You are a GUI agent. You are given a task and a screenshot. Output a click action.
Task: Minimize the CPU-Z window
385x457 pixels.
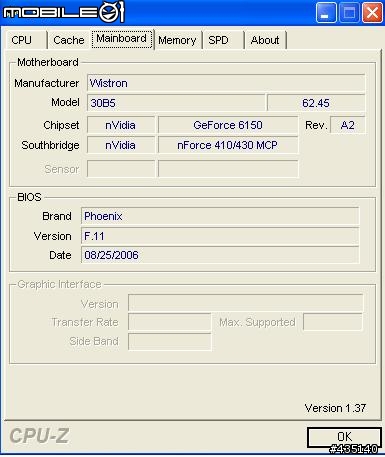pyautogui.click(x=326, y=13)
